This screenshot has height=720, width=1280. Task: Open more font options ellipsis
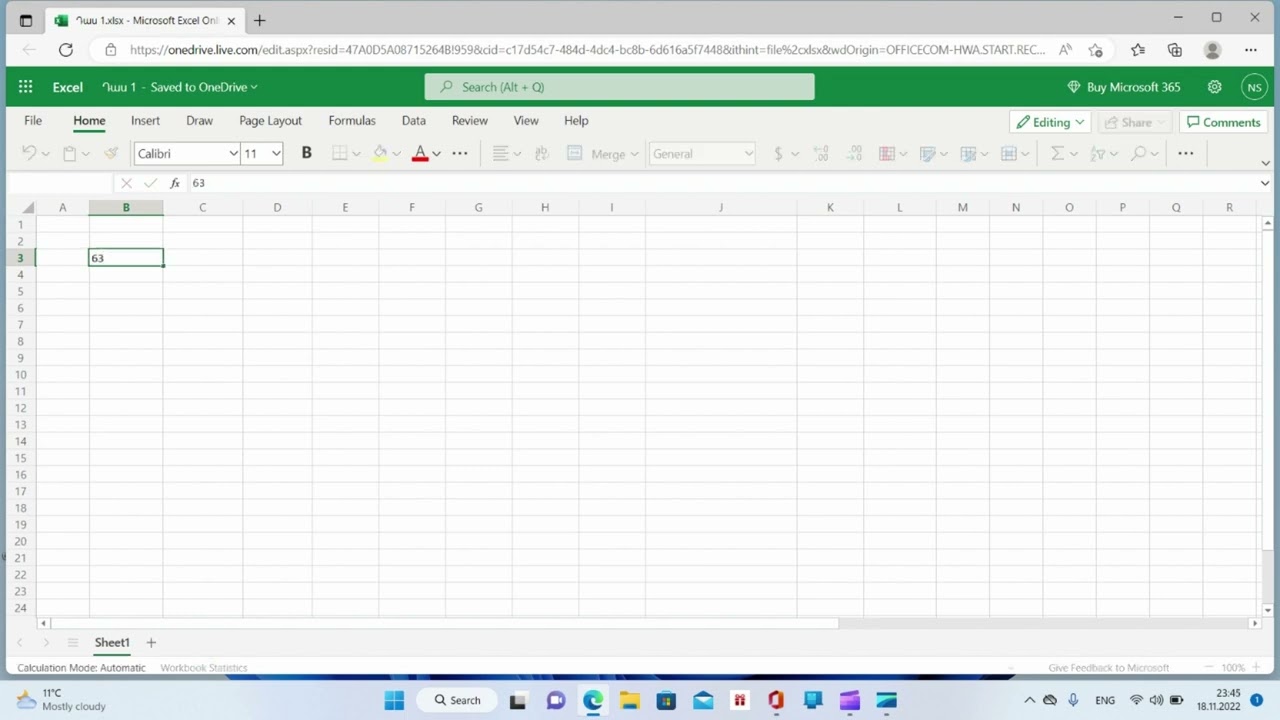point(460,153)
